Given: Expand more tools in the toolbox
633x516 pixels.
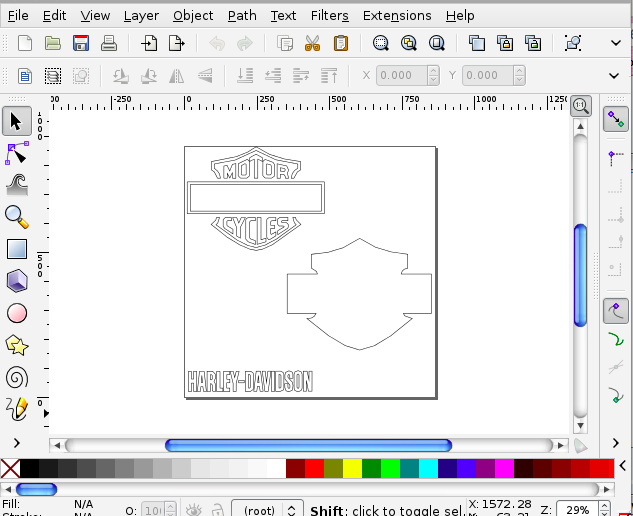Looking at the screenshot, I should coord(17,443).
